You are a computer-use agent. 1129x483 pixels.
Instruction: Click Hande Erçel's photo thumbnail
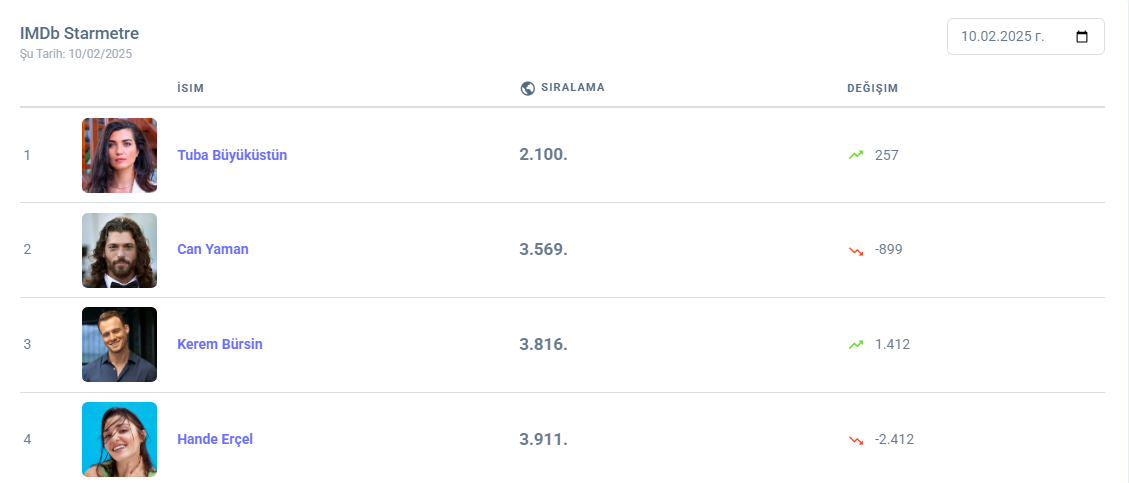coord(119,439)
